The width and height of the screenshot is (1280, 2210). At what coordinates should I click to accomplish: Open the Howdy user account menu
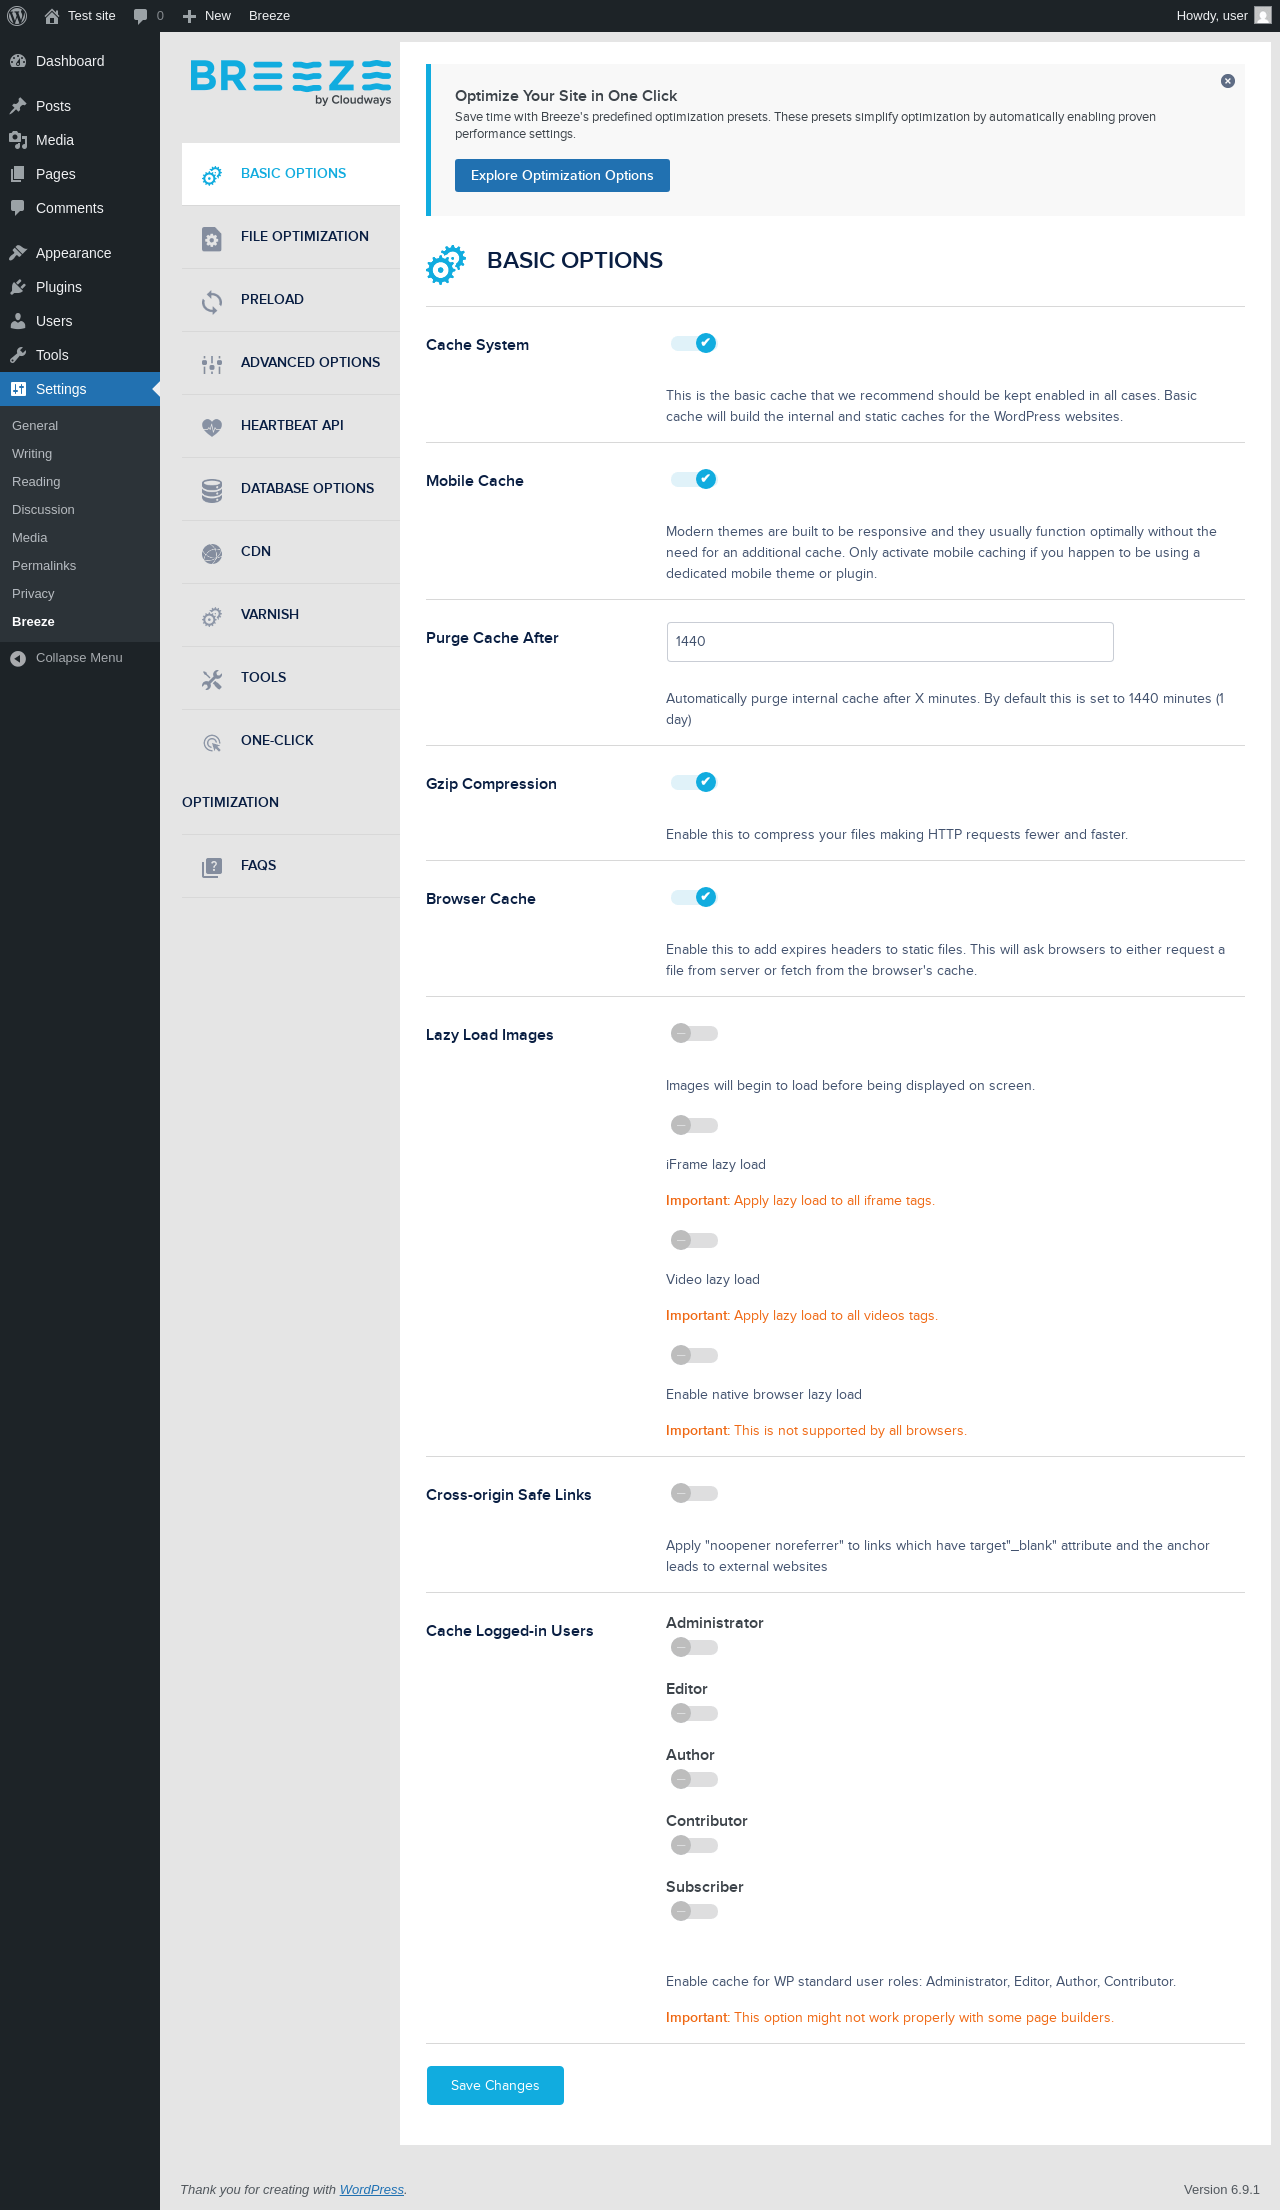click(x=1222, y=16)
